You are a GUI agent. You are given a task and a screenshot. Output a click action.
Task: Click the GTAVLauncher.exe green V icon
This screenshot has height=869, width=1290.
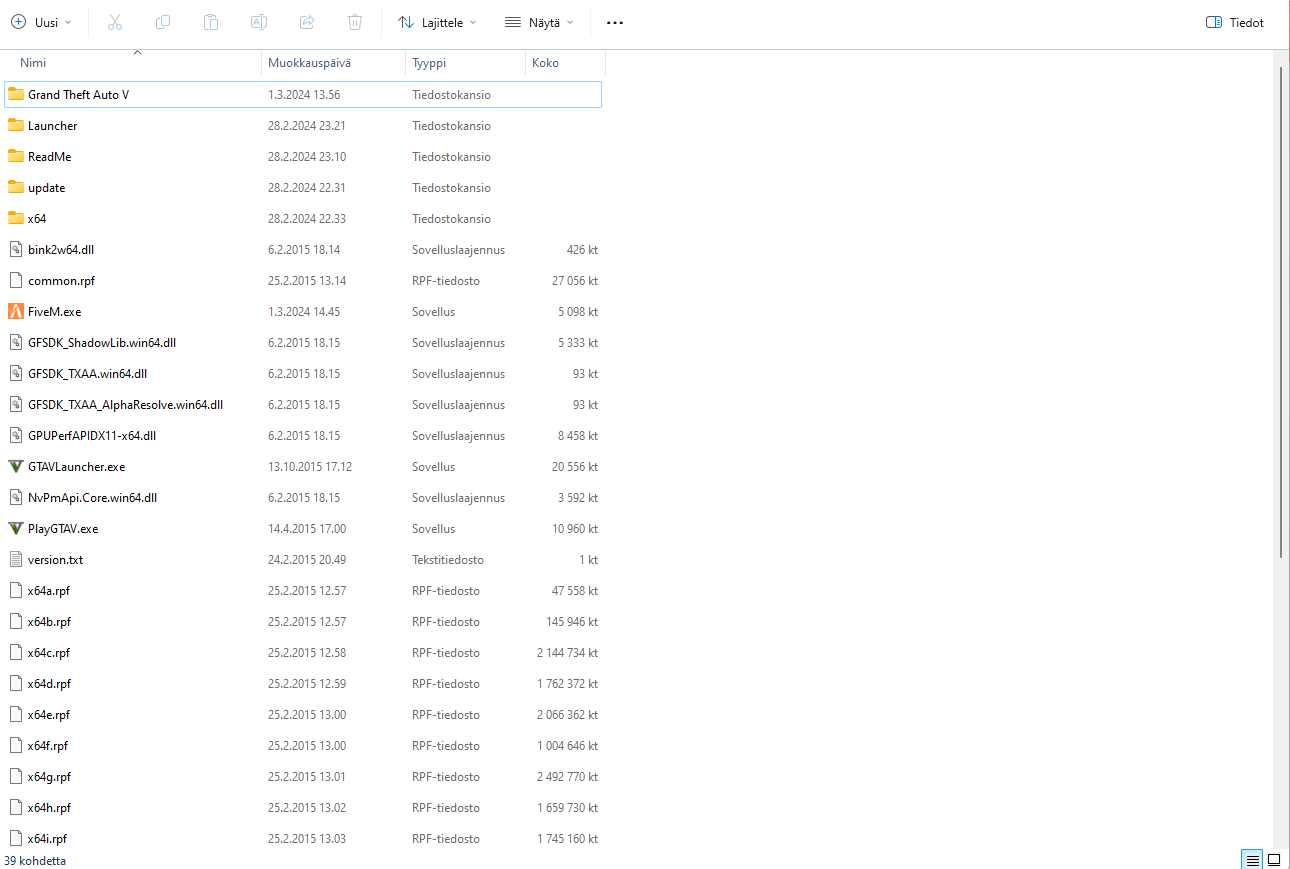[15, 466]
